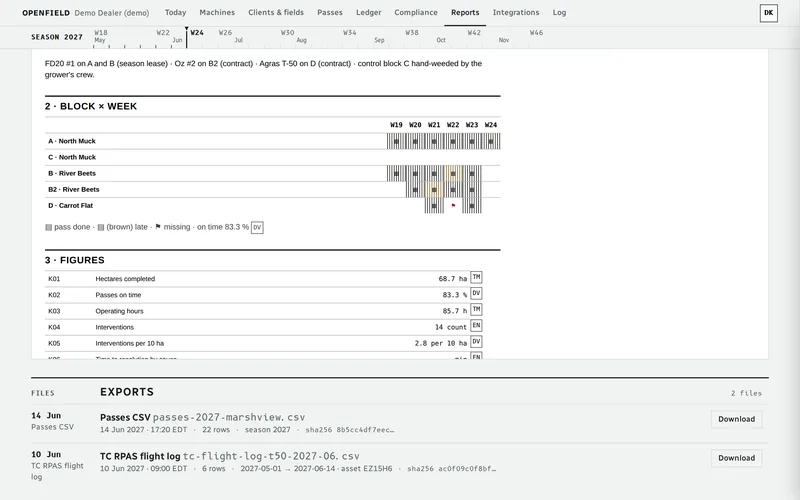This screenshot has height=500, width=800.
Task: Click the K03 Operating hours label
Action: click(119, 311)
